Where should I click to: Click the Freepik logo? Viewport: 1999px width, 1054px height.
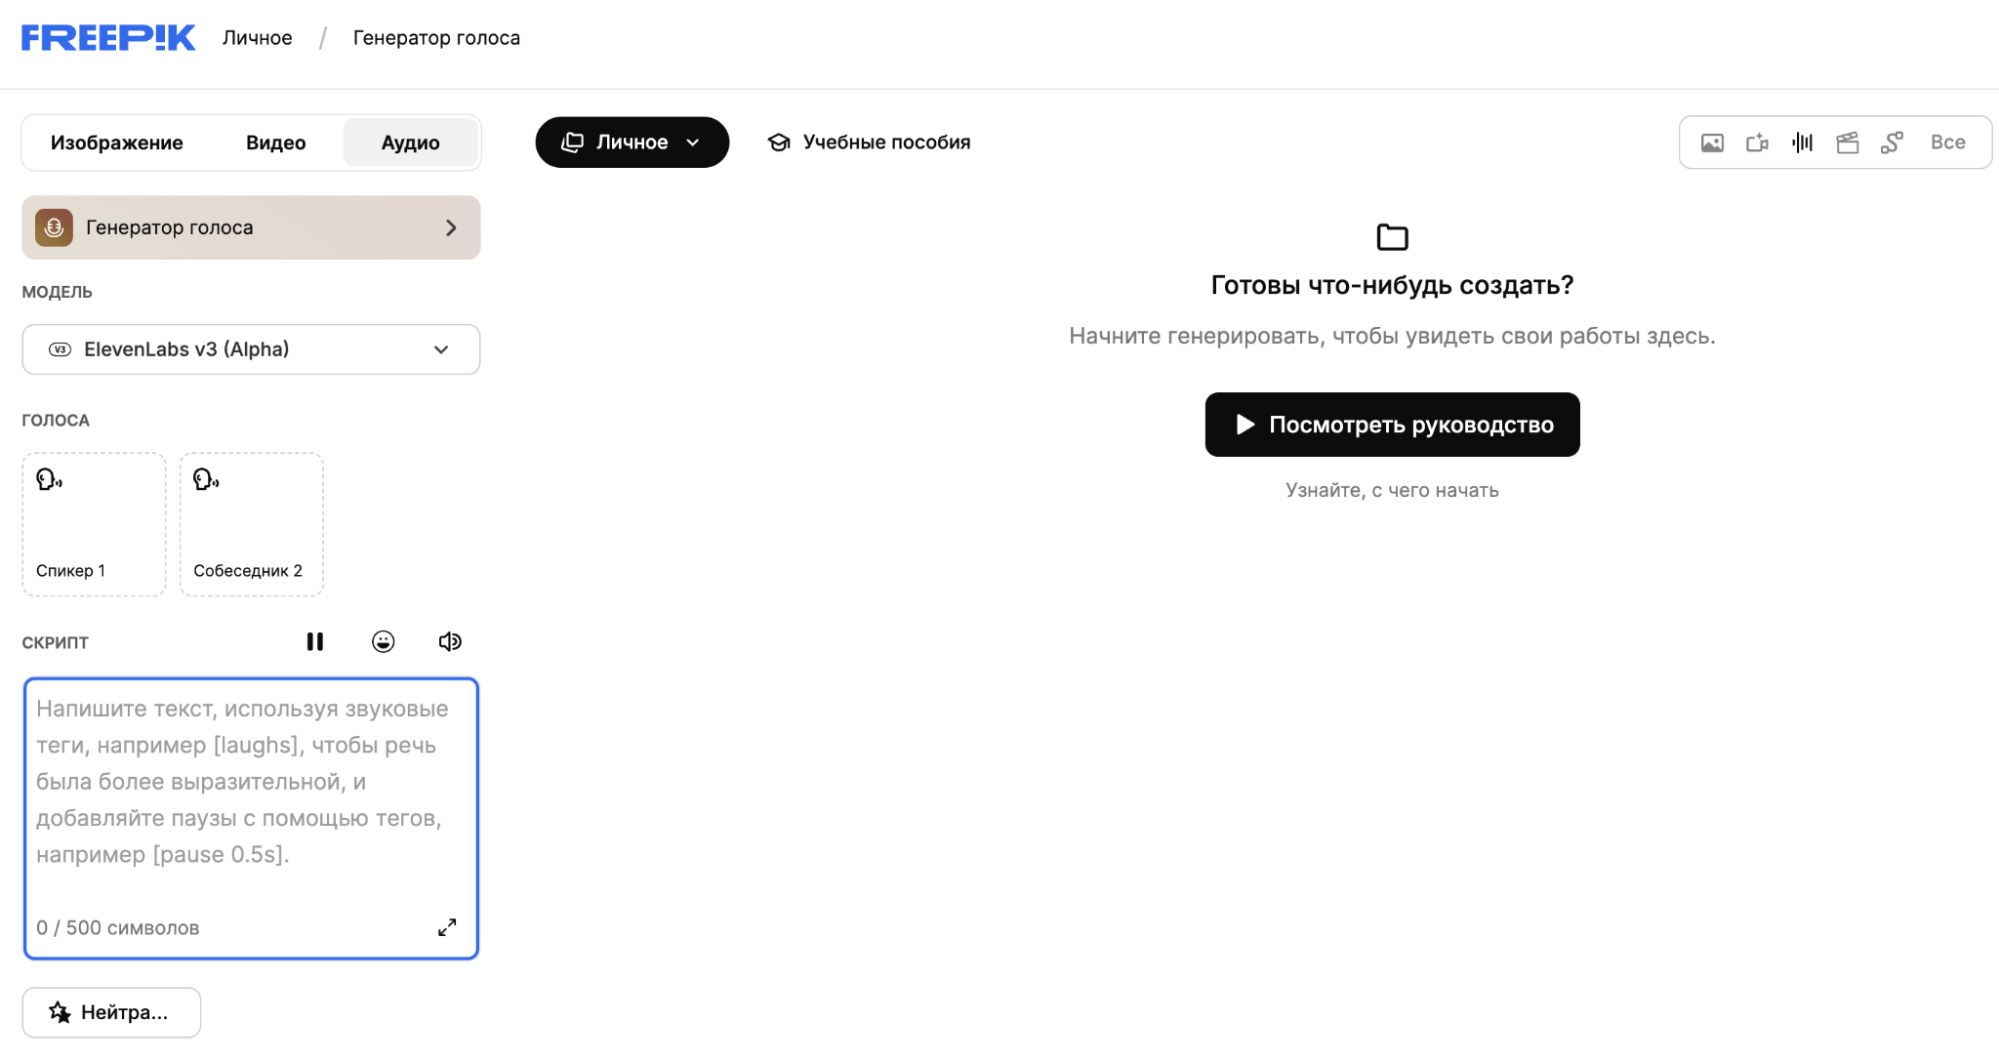tap(108, 38)
